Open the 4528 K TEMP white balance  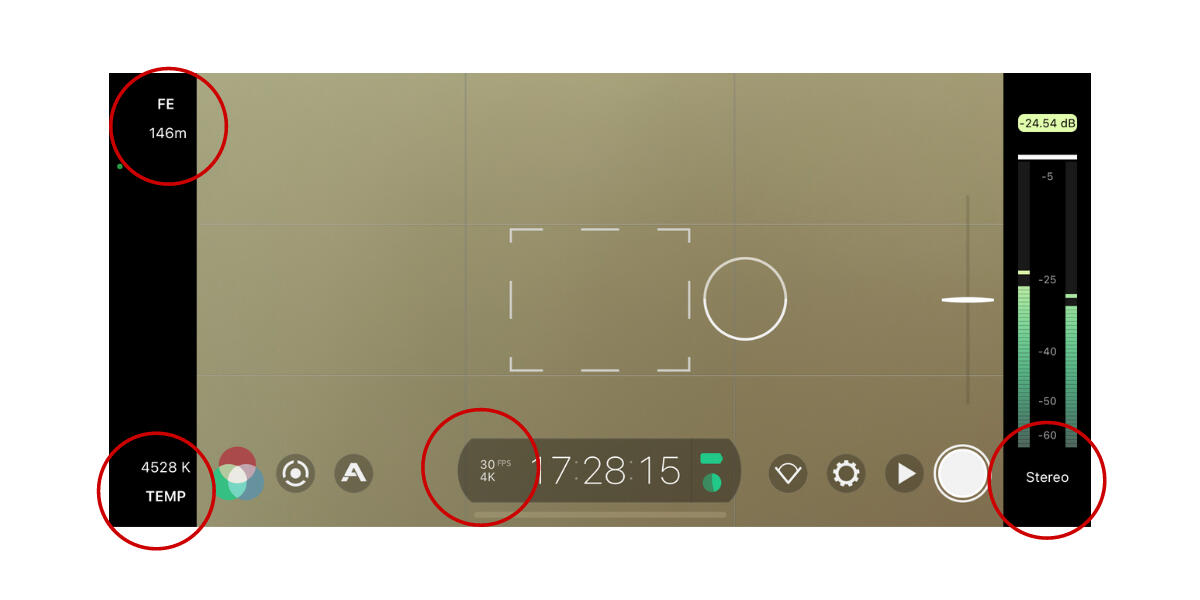(x=165, y=481)
